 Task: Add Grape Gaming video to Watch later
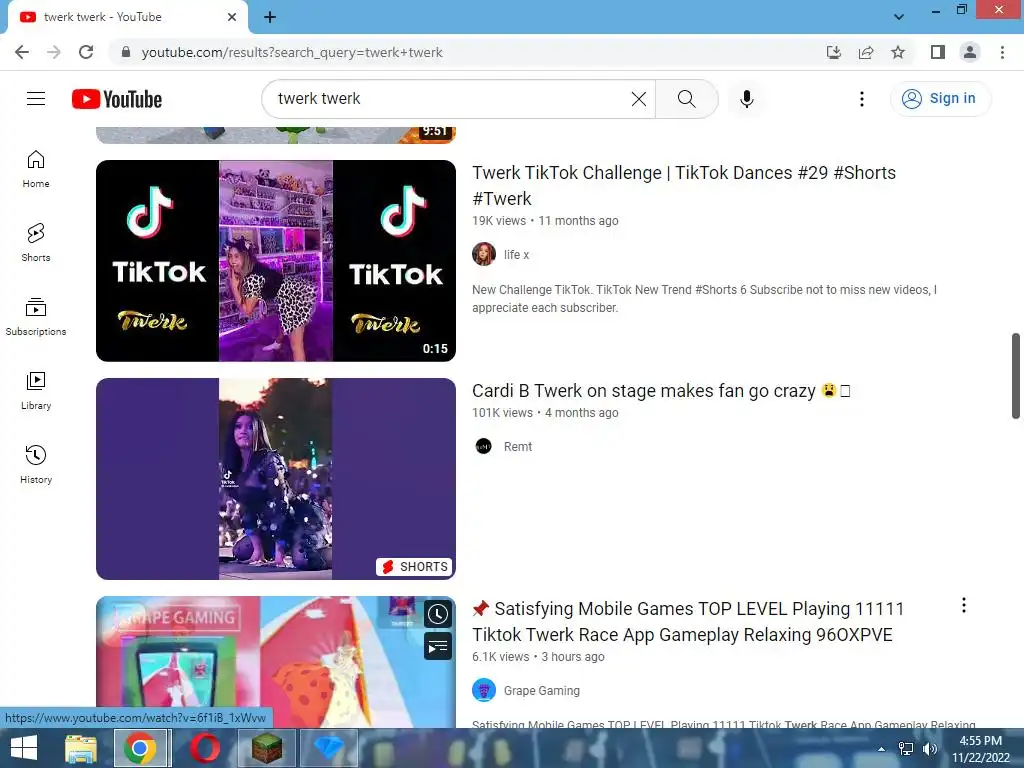(438, 614)
